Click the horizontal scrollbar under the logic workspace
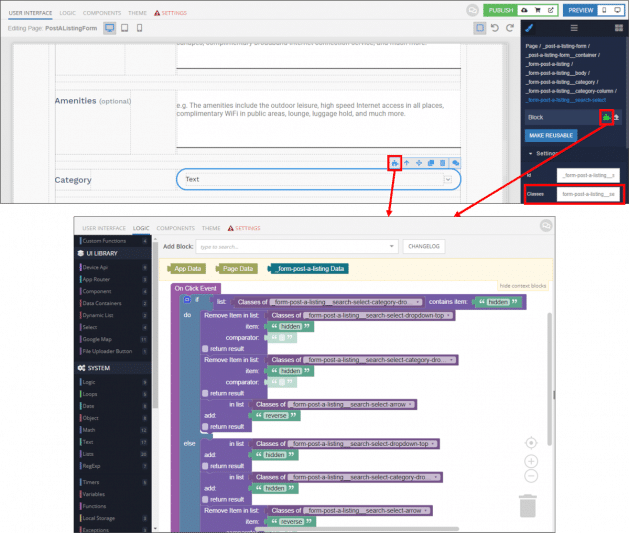The image size is (629, 533). [357, 529]
